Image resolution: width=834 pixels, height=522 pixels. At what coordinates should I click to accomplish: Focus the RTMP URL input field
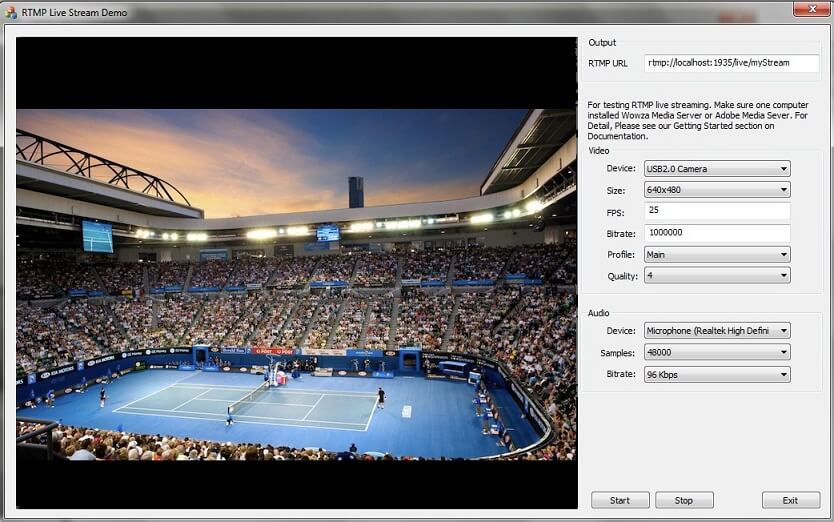(x=731, y=63)
